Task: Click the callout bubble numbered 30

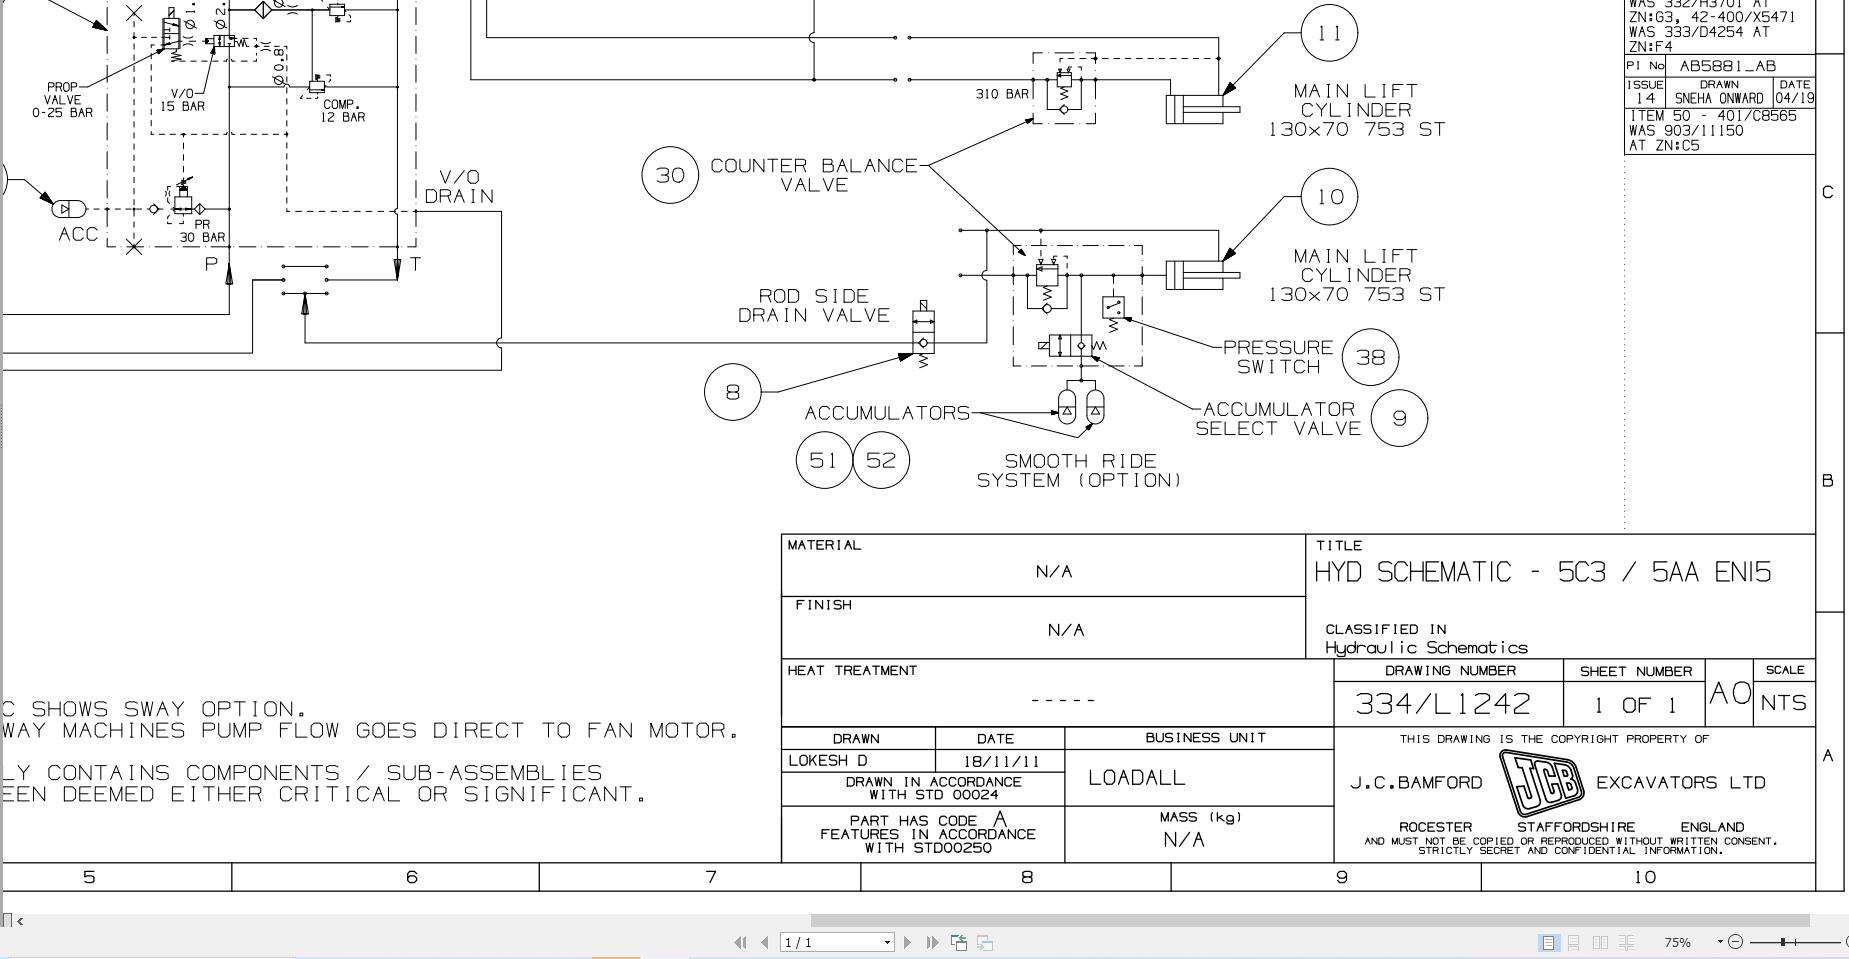Action: pyautogui.click(x=670, y=175)
